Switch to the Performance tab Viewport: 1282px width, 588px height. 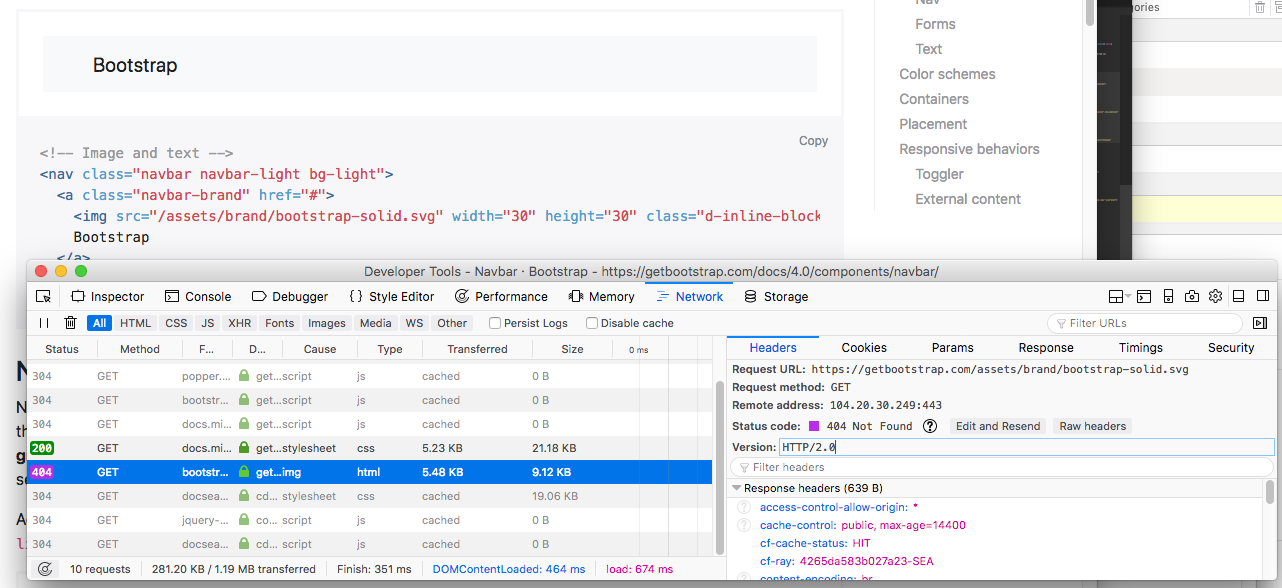tap(502, 297)
